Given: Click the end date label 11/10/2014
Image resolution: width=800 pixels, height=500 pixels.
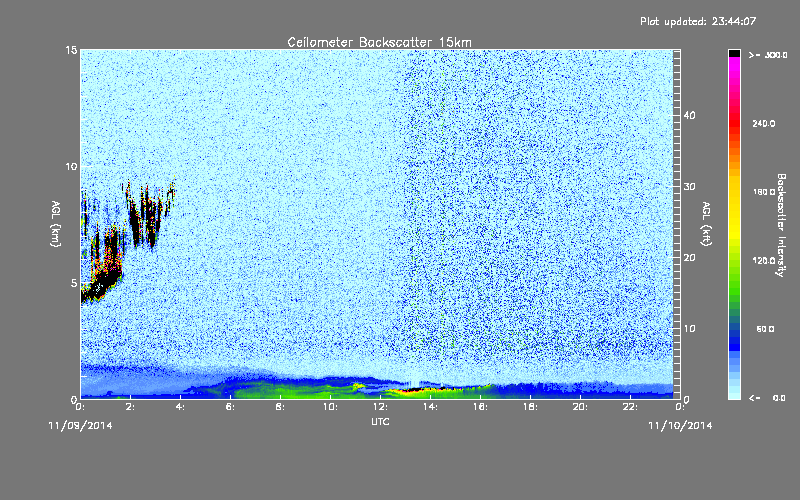Looking at the screenshot, I should [680, 426].
